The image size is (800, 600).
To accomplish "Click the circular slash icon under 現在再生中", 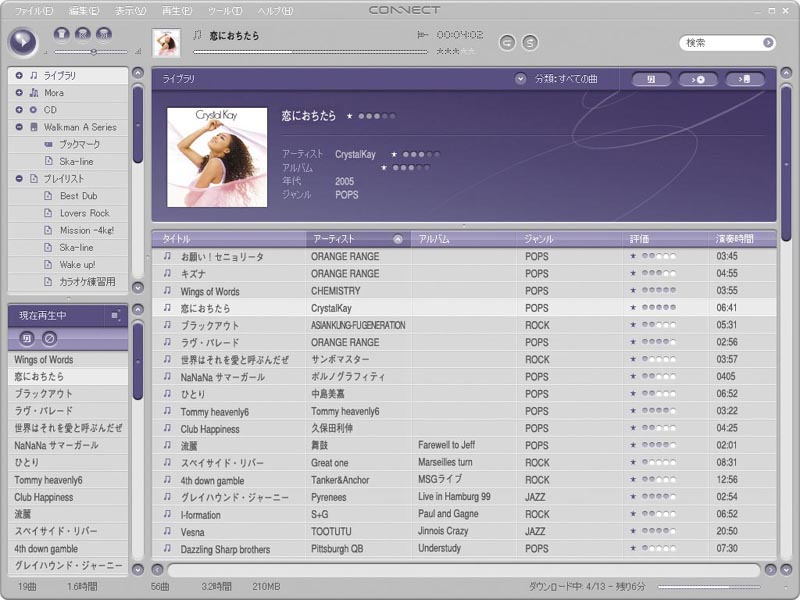I will (49, 338).
